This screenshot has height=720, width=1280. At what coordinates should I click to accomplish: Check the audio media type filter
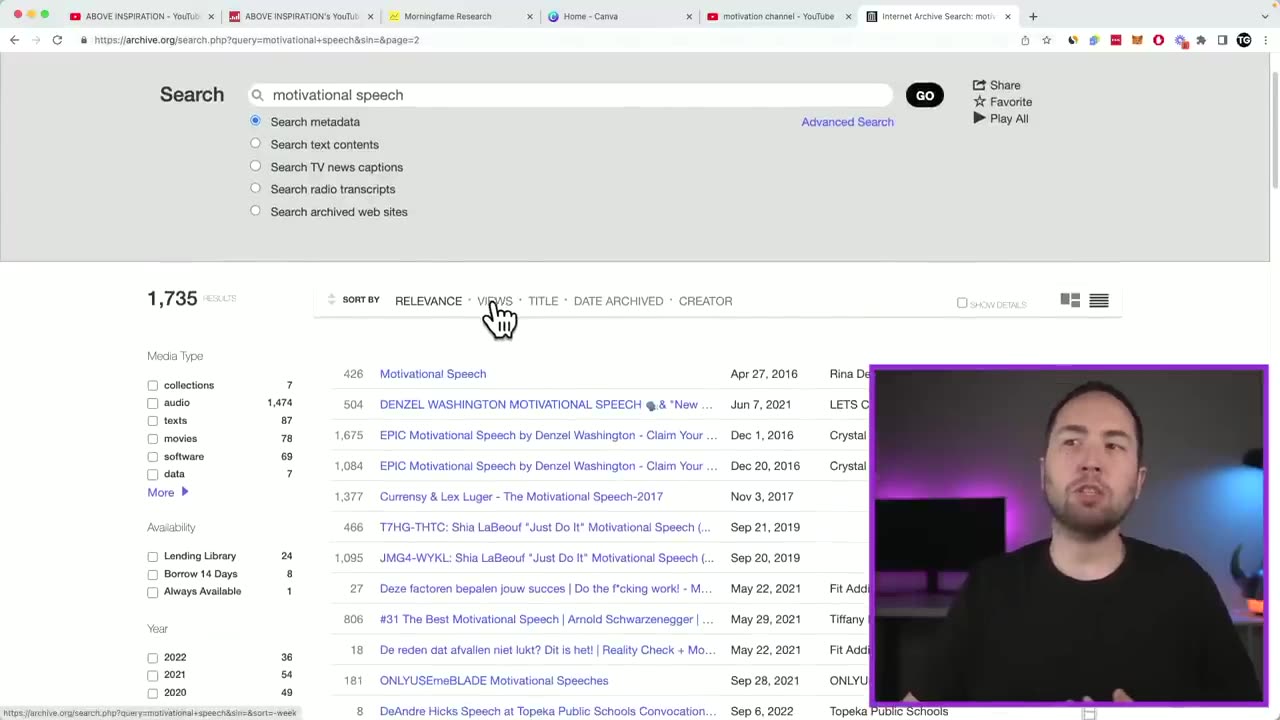[153, 403]
